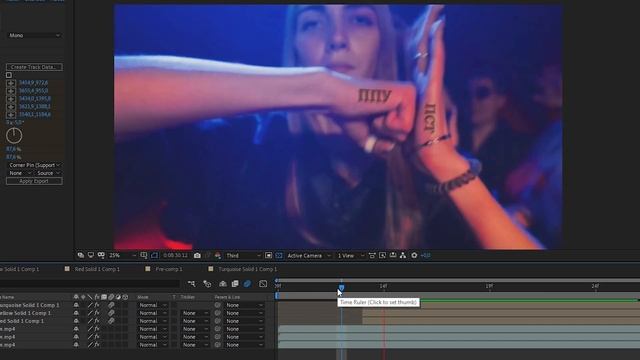Open the Corner Pin export type dropdown
640x360 pixels.
pyautogui.click(x=34, y=165)
